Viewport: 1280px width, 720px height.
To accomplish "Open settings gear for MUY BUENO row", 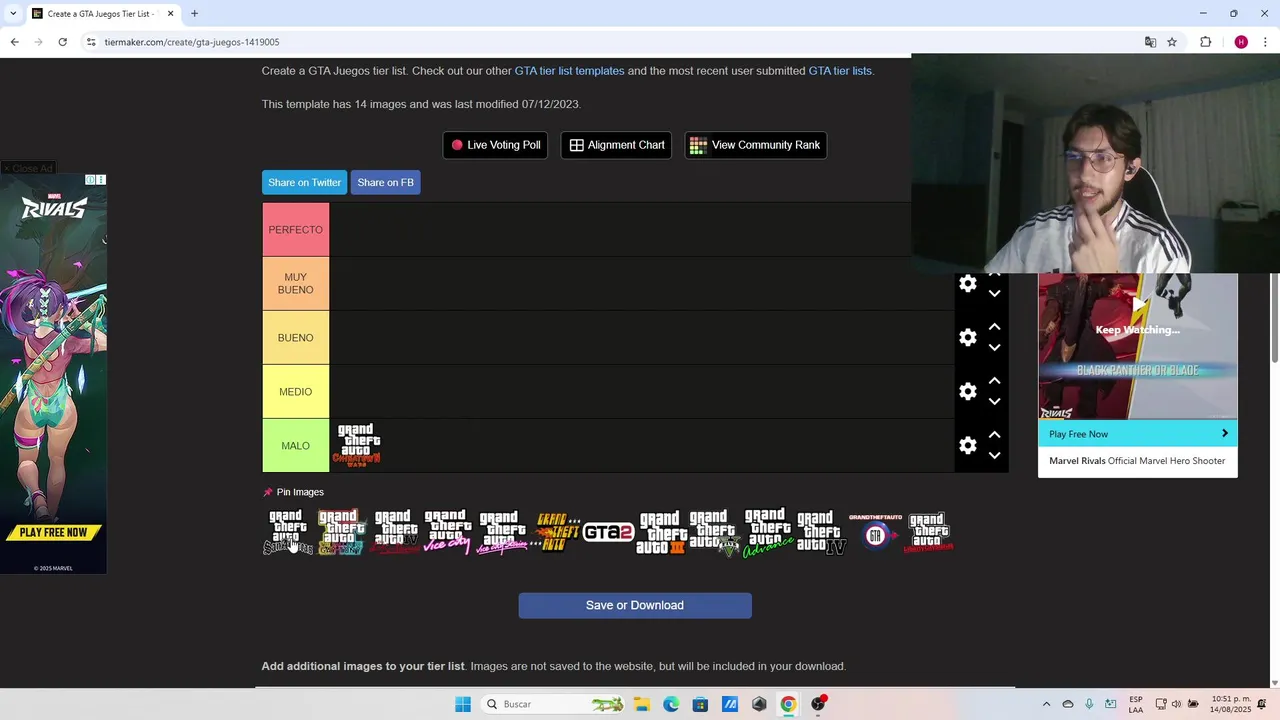I will [x=967, y=284].
